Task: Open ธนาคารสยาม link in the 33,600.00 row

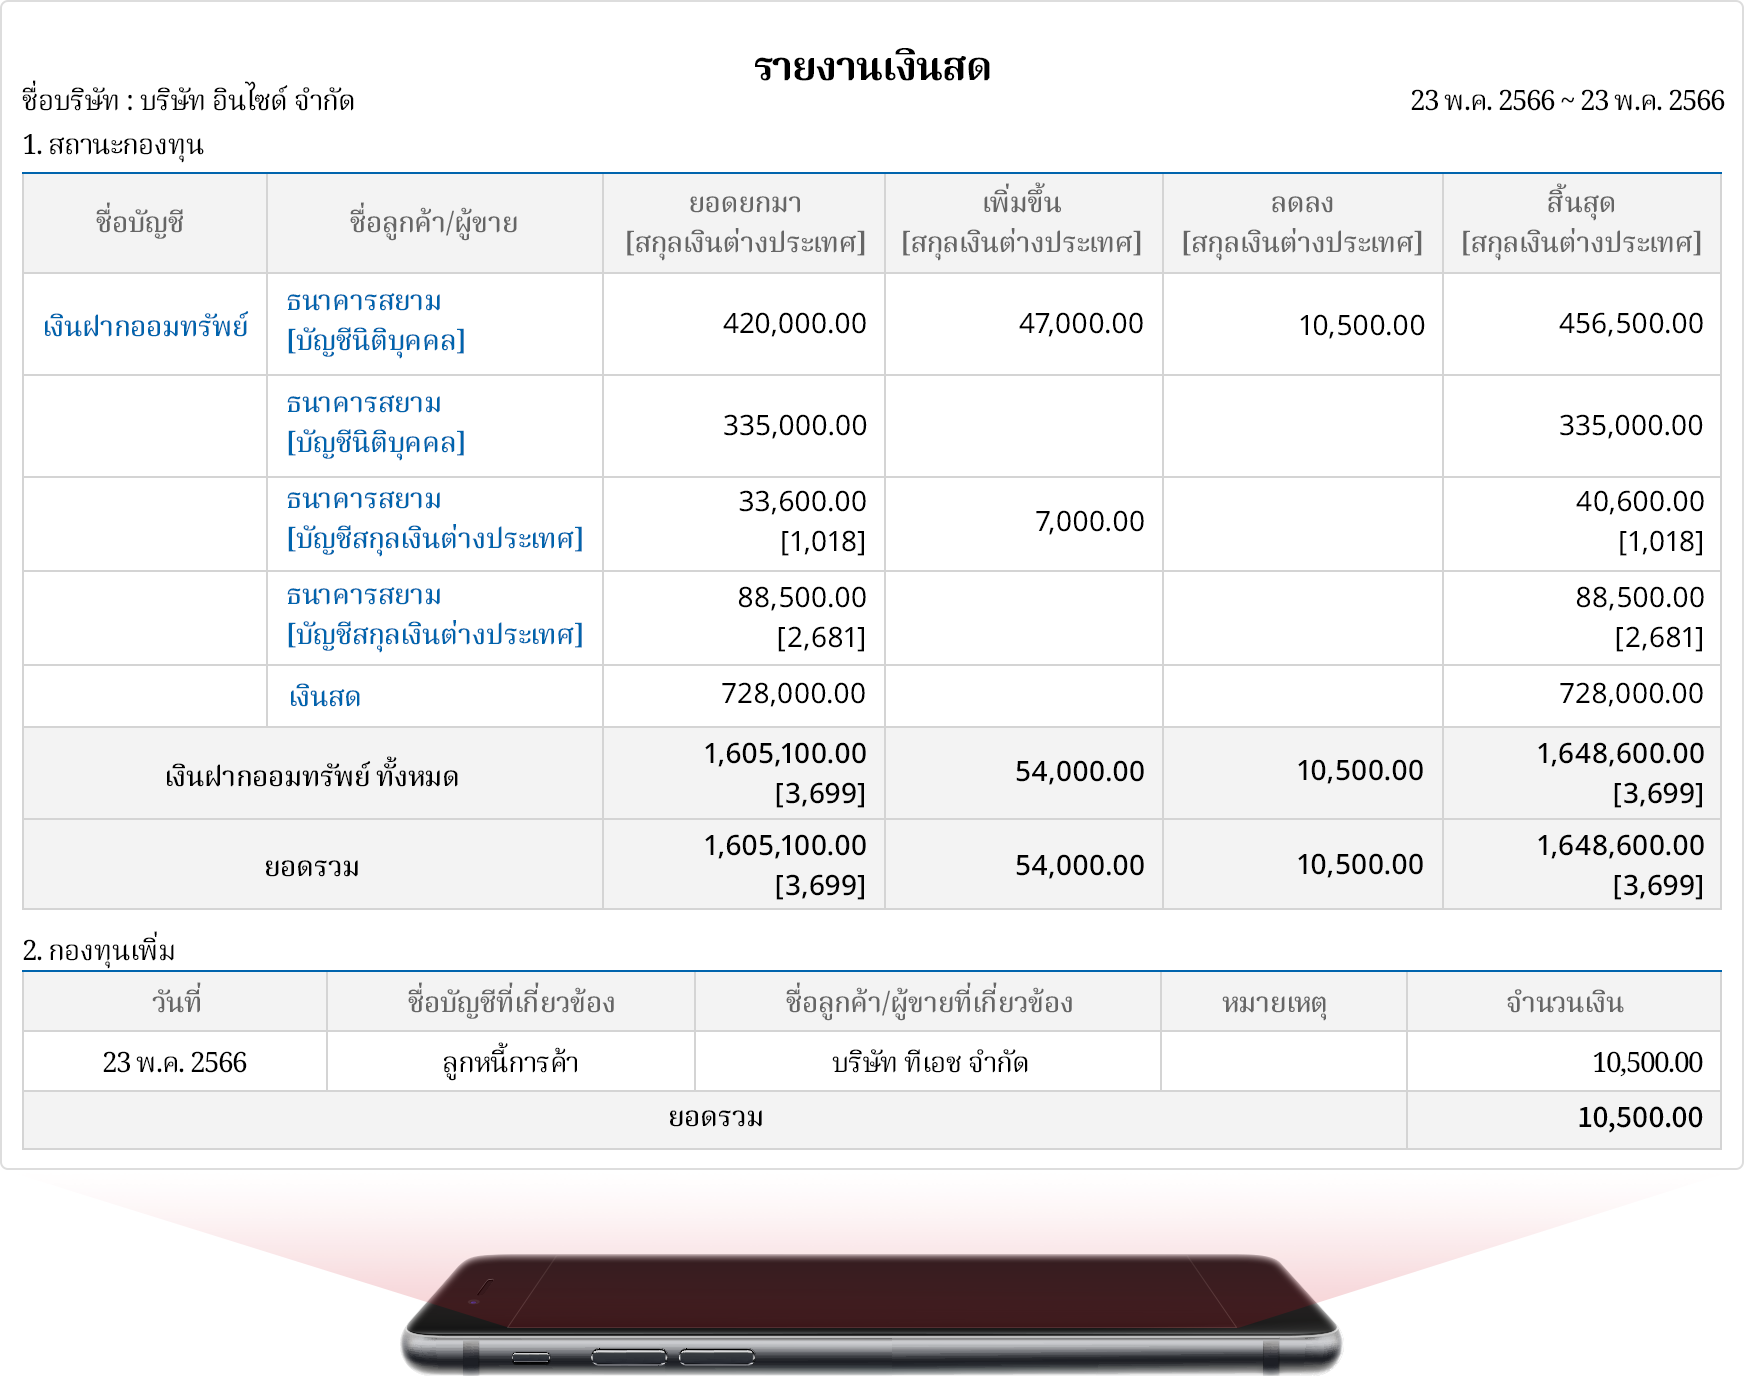Action: click(364, 499)
